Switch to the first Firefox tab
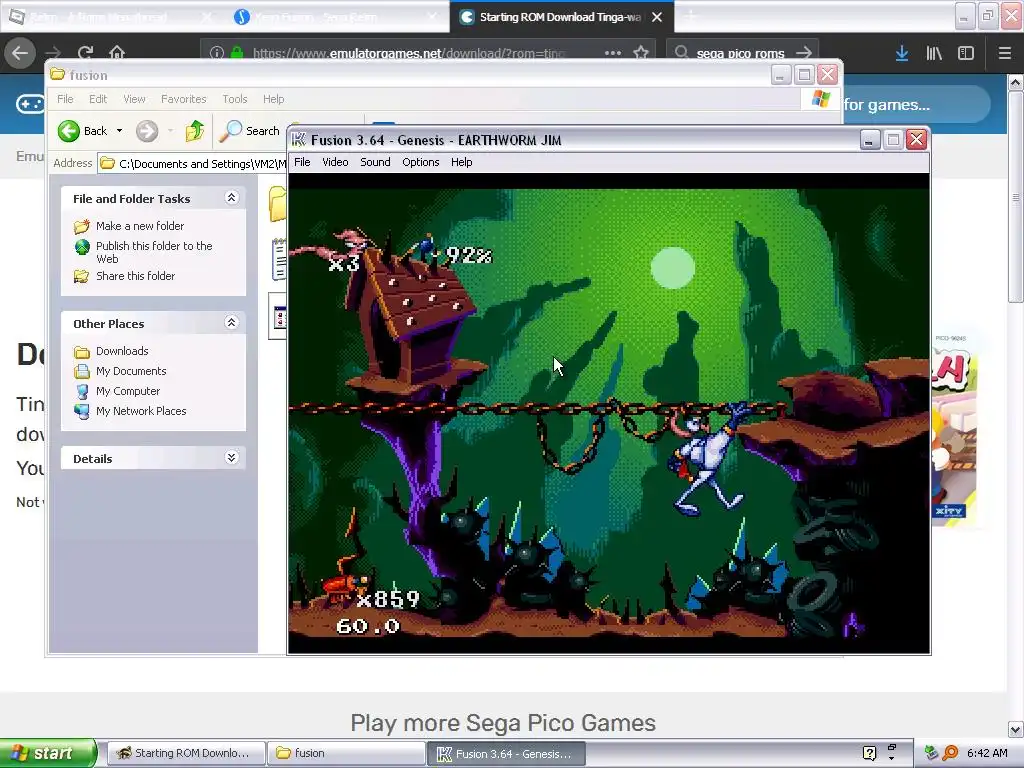The height and width of the screenshot is (768, 1024). click(x=111, y=17)
